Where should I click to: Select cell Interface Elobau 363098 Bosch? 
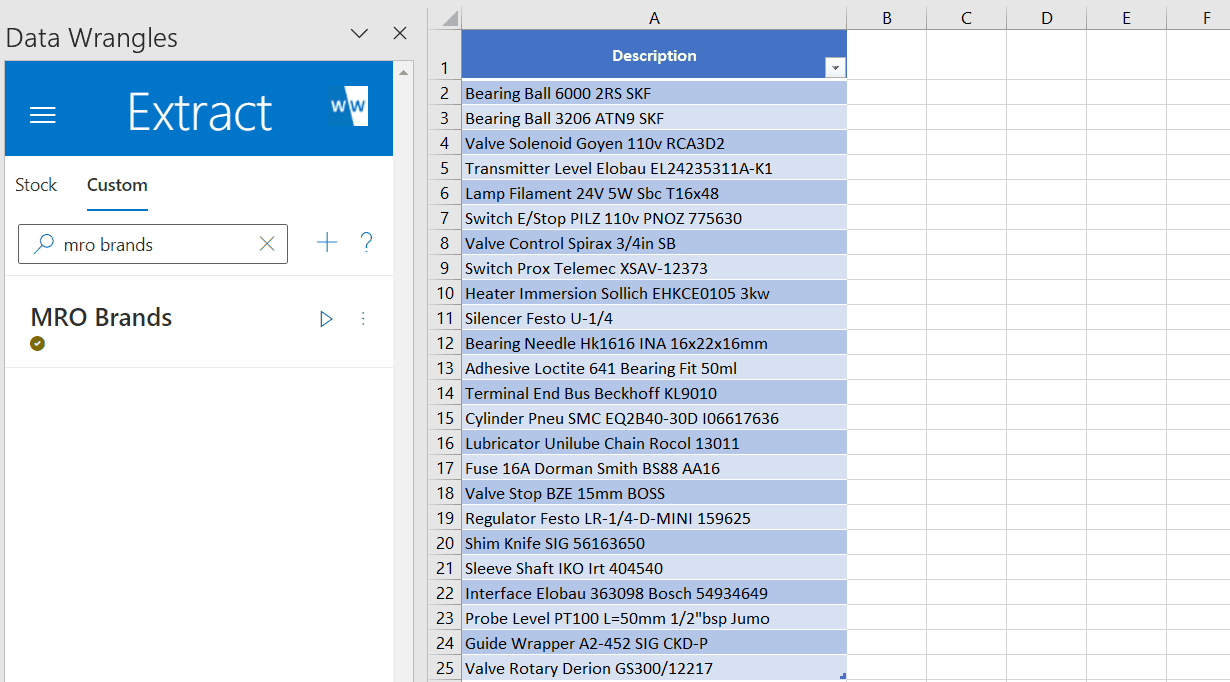(654, 593)
